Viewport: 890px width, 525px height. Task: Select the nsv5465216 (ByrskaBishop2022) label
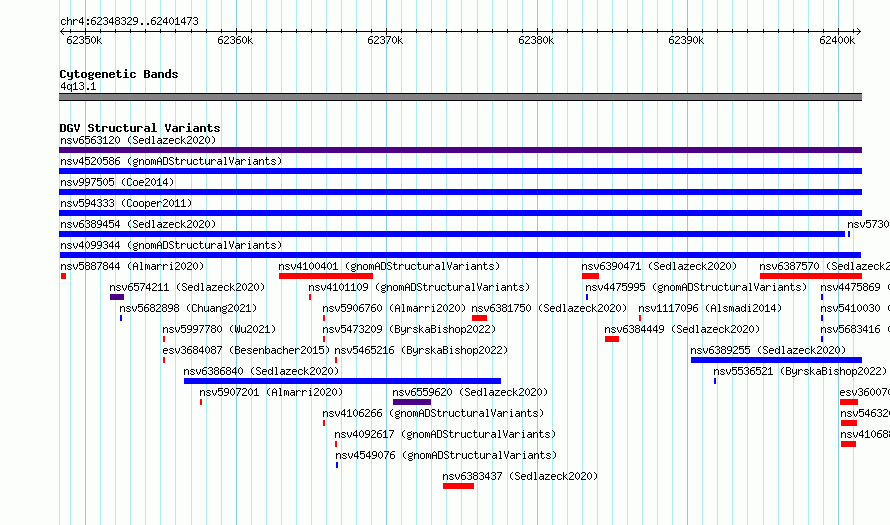click(x=421, y=350)
